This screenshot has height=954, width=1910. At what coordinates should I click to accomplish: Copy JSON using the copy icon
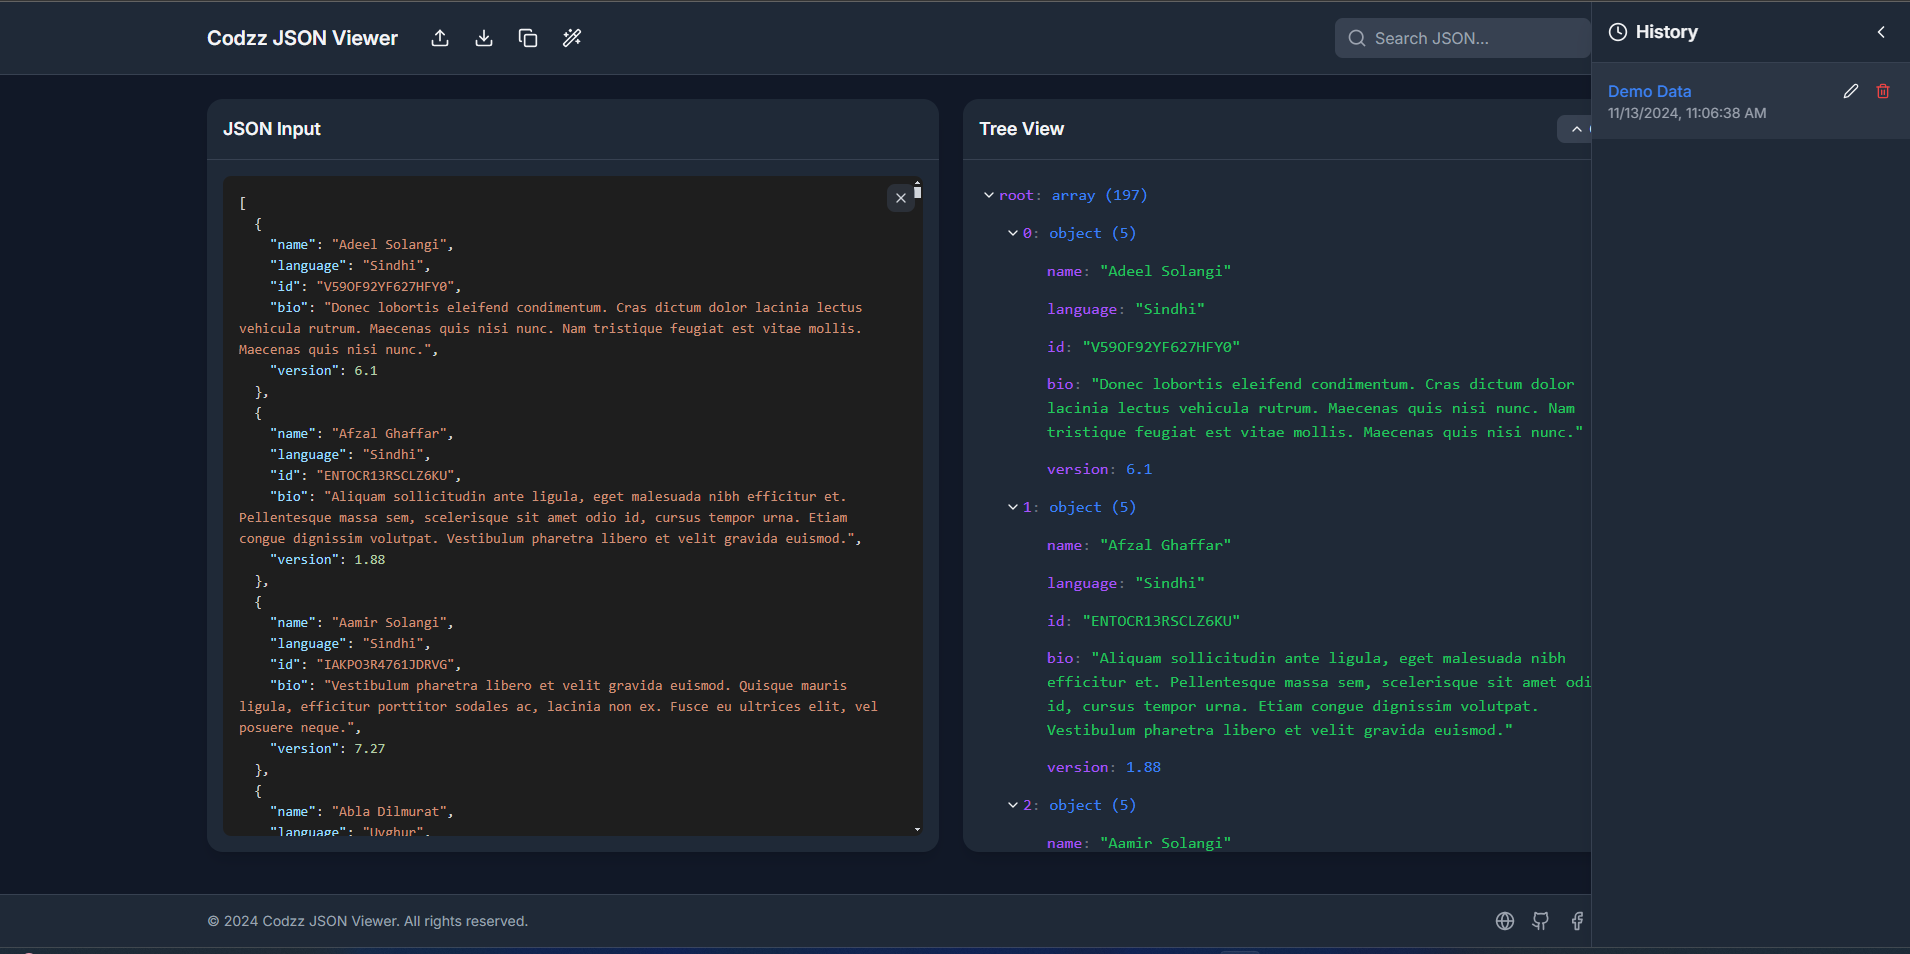point(528,38)
